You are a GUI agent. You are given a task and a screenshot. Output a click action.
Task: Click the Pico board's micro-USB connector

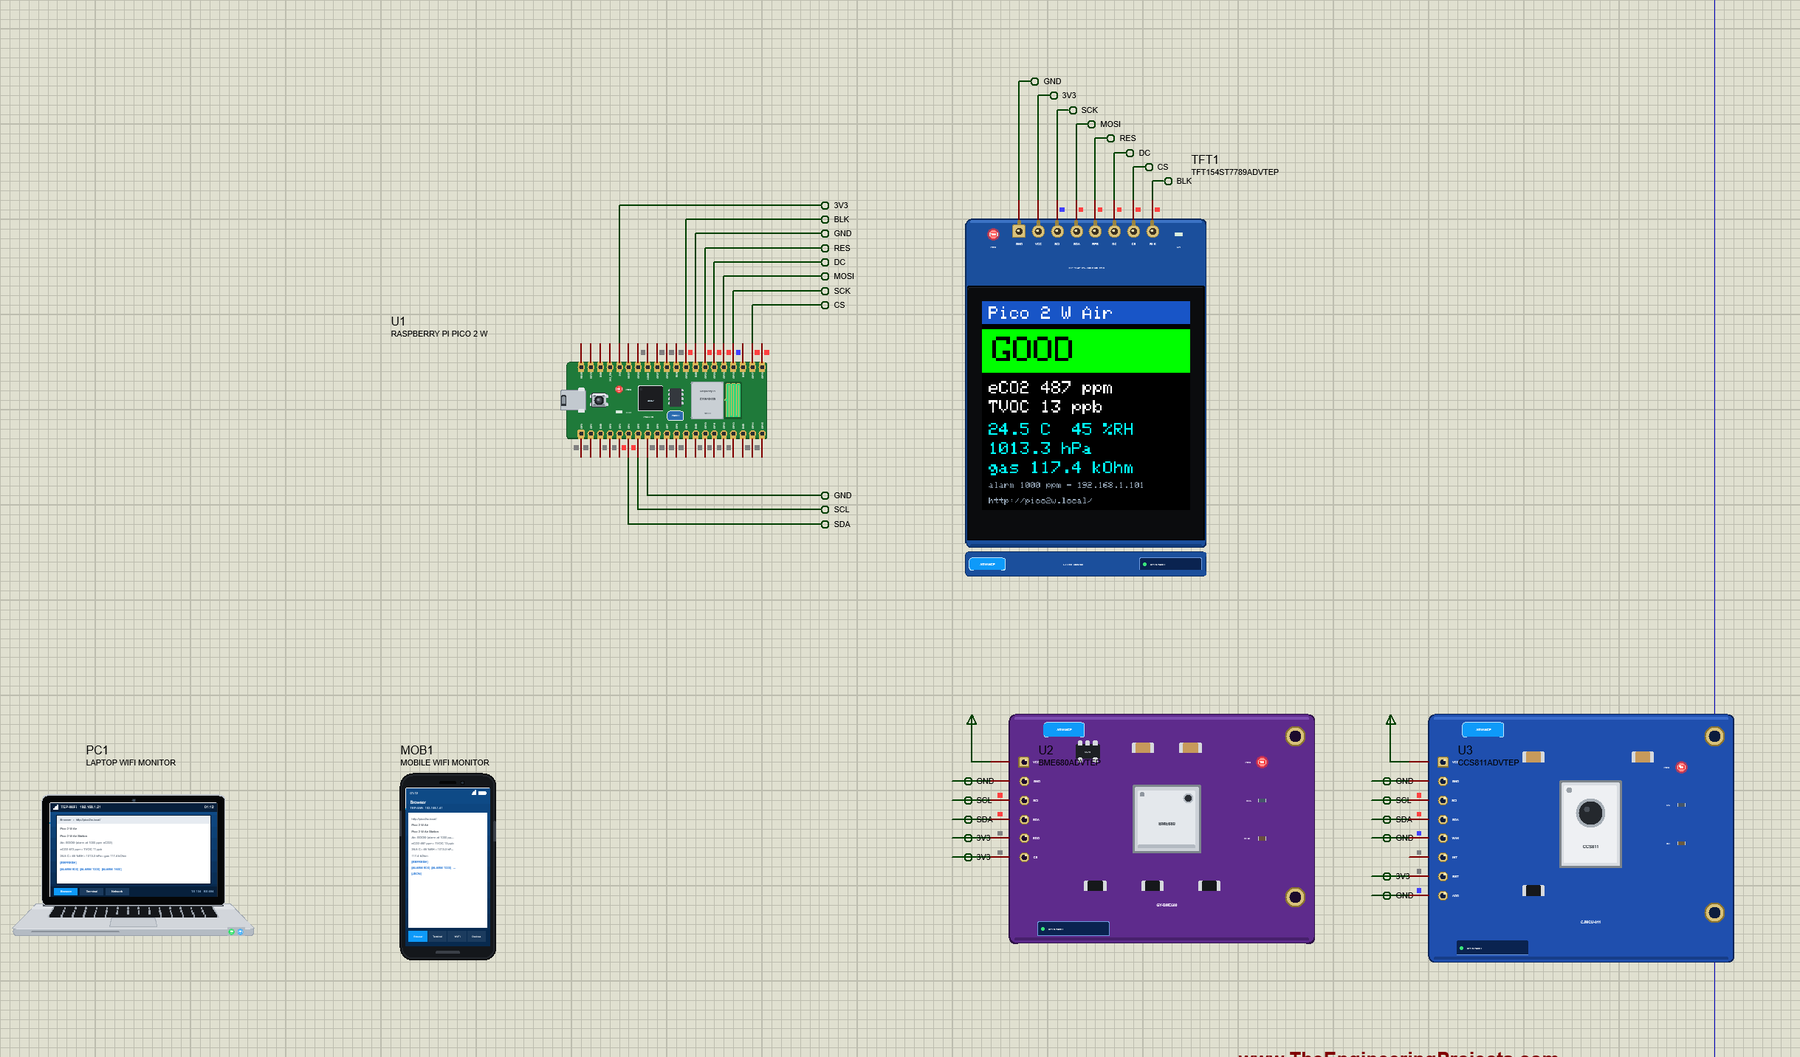point(573,400)
